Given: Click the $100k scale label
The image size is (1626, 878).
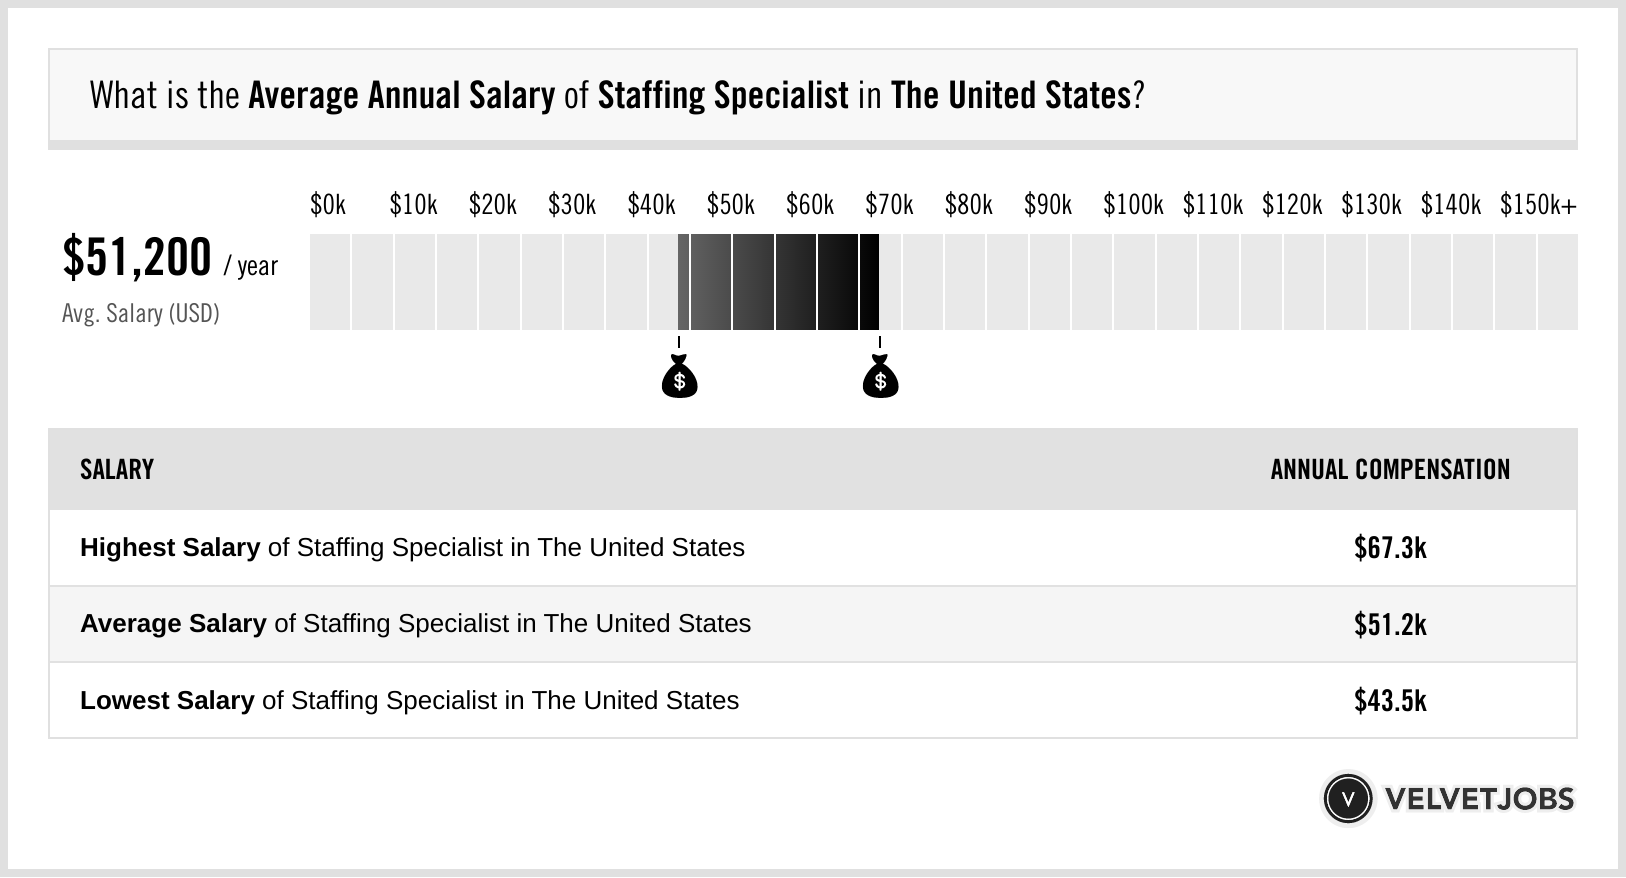Looking at the screenshot, I should point(1133,205).
